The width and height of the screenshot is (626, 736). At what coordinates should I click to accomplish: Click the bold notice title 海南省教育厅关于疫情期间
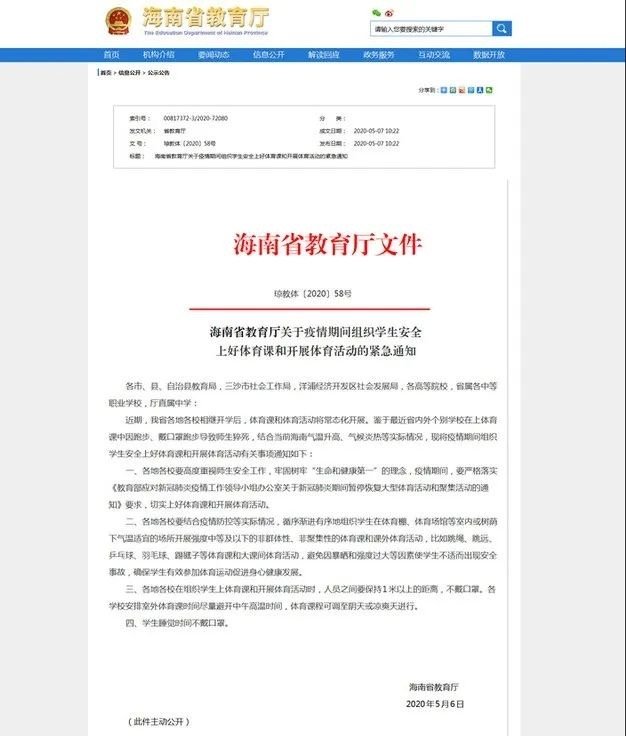tap(315, 332)
